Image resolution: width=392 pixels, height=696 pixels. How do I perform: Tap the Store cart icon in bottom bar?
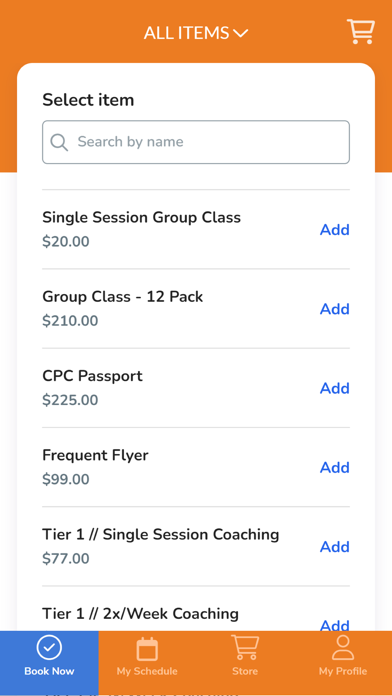pos(245,648)
